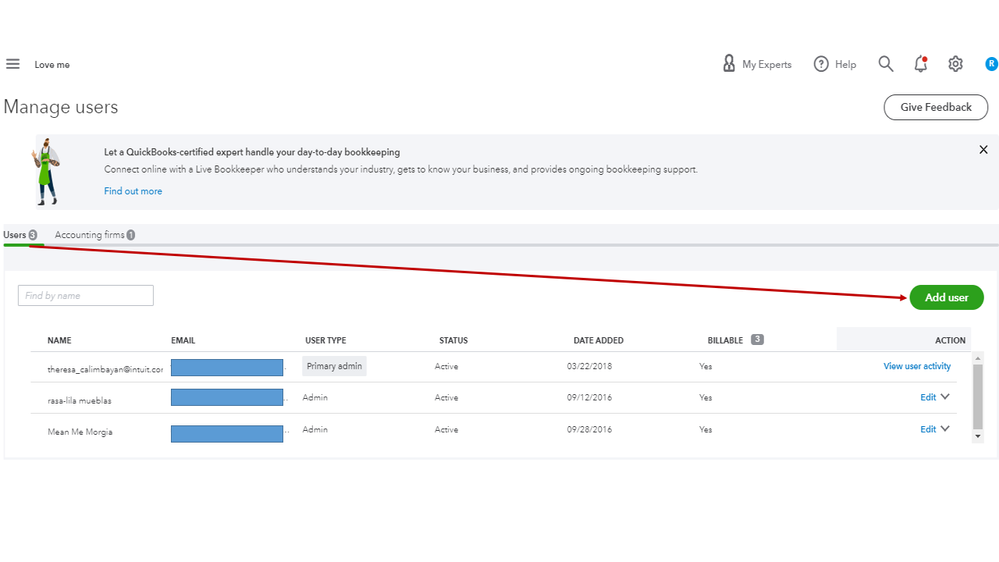Image resolution: width=999 pixels, height=562 pixels.
Task: Sort by the EMAIL column header
Action: (x=183, y=340)
